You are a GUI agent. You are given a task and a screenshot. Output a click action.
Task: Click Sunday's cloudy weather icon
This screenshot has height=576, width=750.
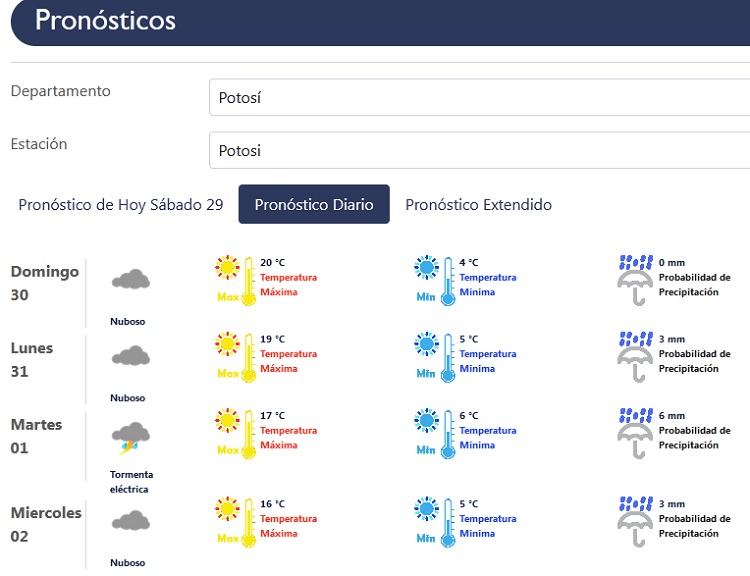coord(131,280)
